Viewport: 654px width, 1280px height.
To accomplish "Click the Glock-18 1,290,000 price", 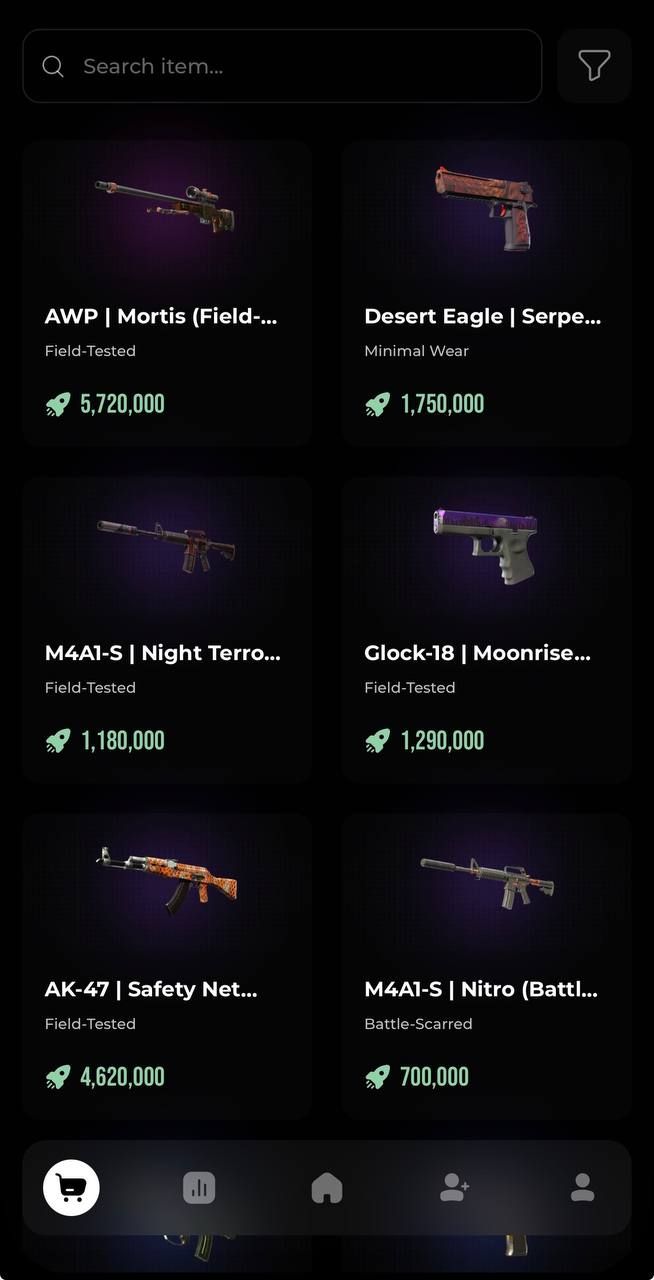I will click(x=442, y=741).
